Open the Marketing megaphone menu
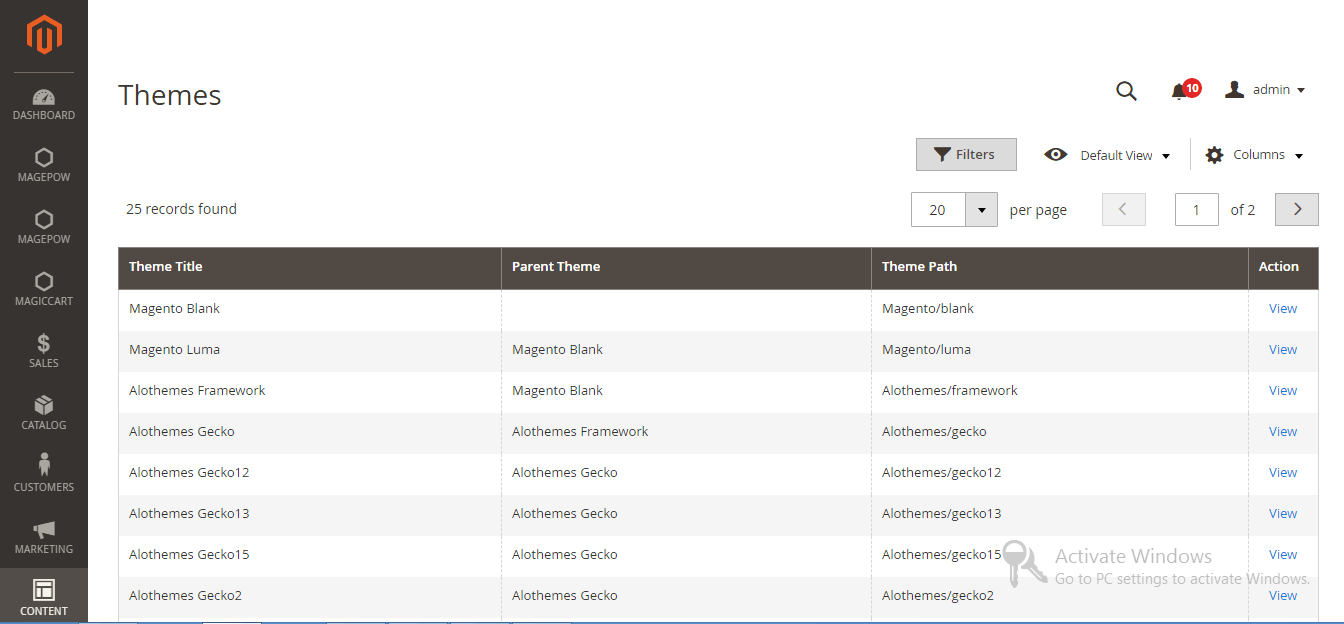 pos(44,537)
